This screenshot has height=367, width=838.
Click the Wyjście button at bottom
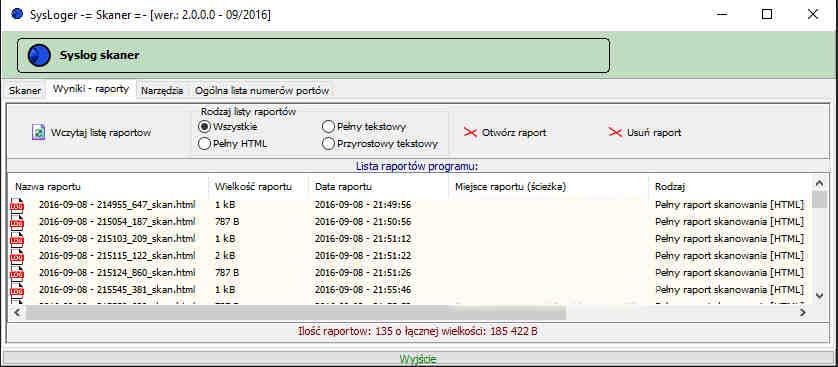[418, 359]
